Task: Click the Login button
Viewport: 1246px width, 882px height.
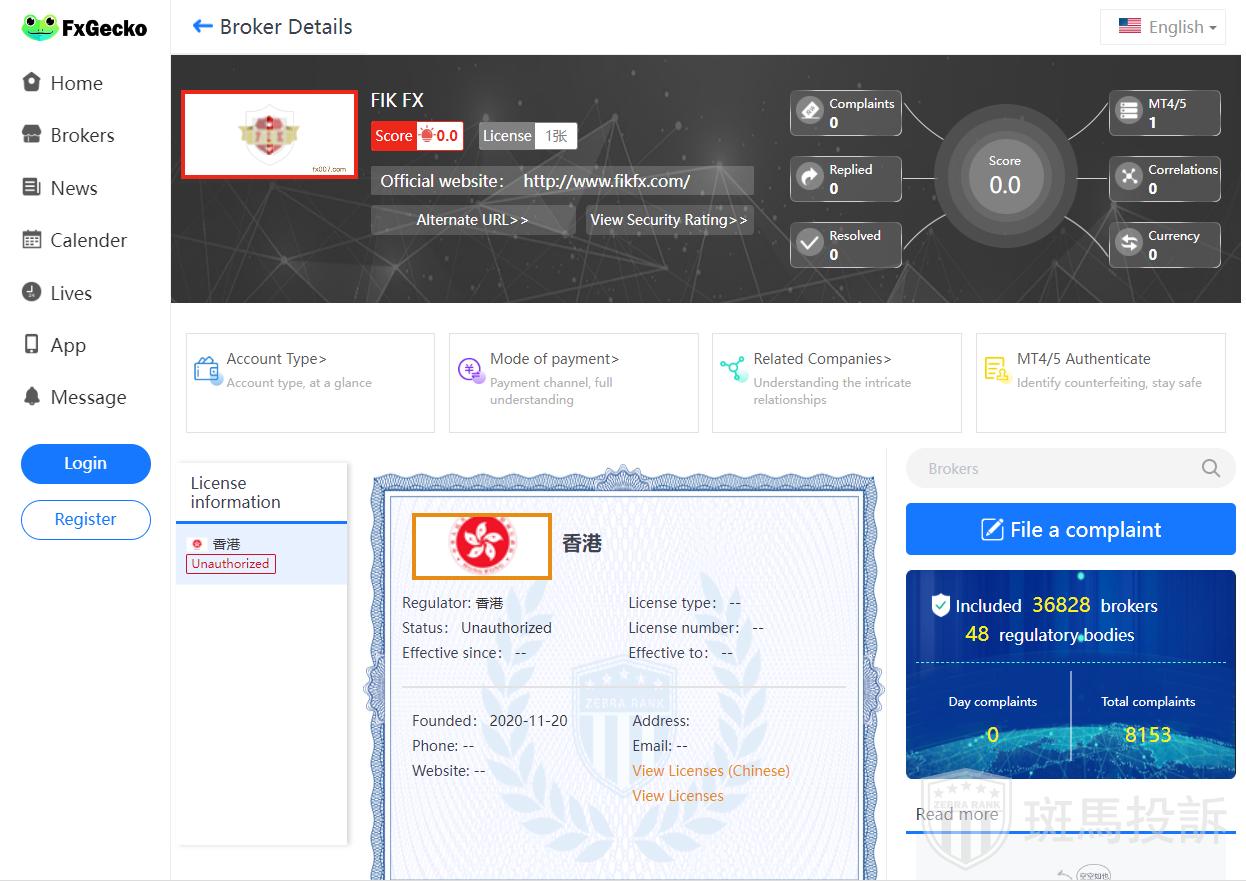Action: pos(85,463)
